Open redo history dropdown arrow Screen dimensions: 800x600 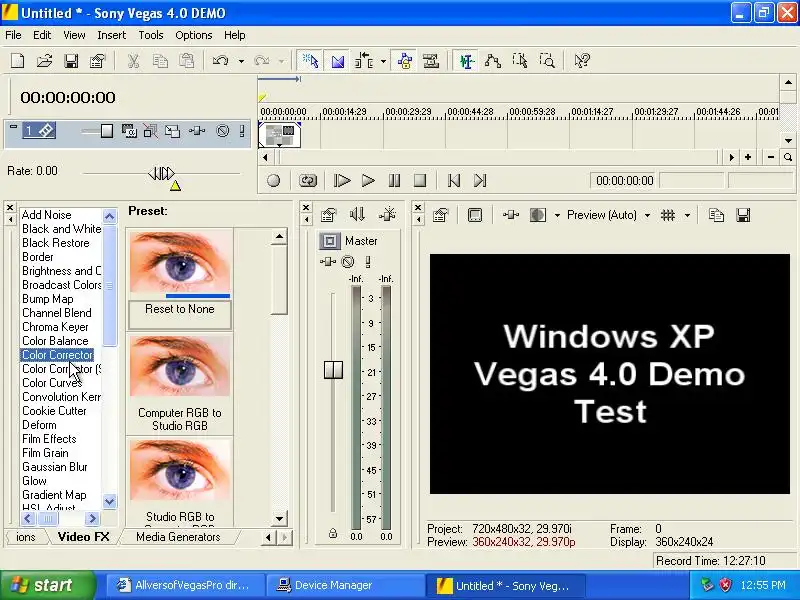pyautogui.click(x=282, y=61)
